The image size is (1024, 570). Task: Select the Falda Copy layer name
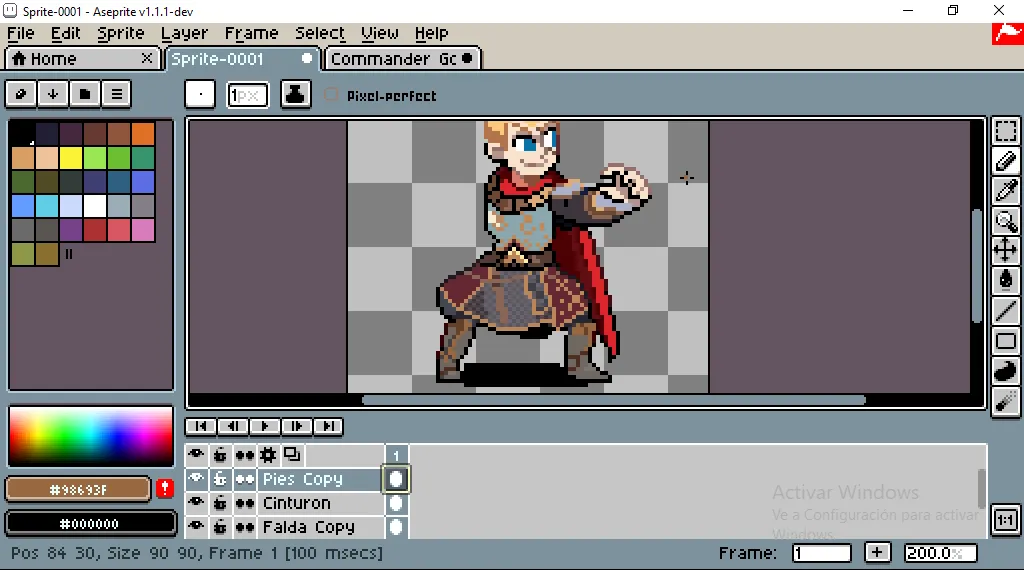[308, 526]
